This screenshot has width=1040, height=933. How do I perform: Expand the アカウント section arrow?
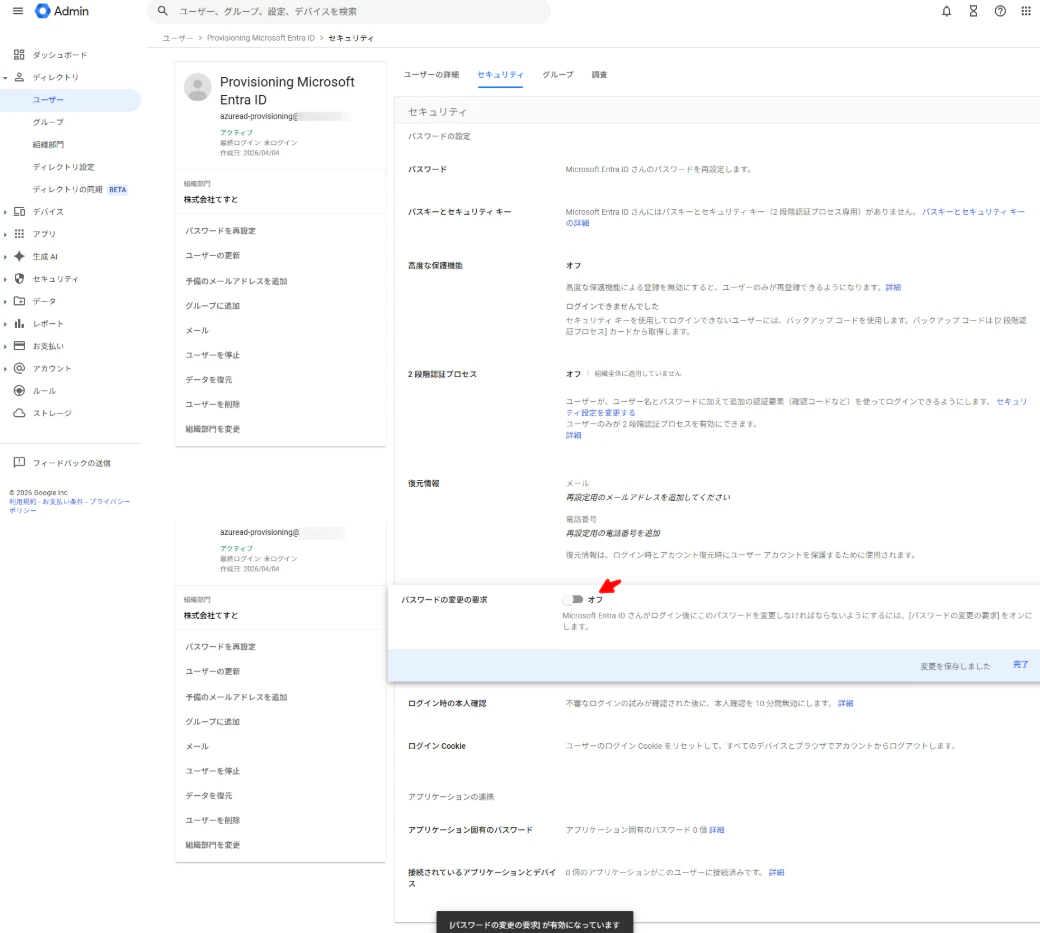(x=5, y=369)
